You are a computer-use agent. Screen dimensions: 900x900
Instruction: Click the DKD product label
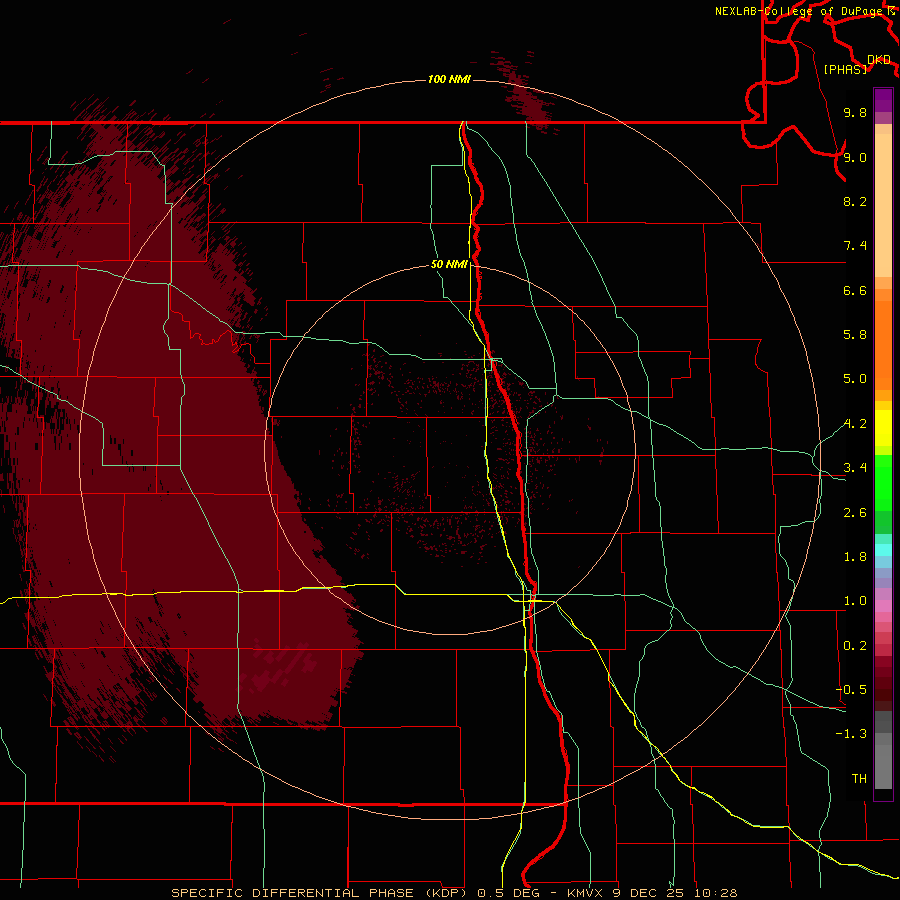tap(879, 60)
